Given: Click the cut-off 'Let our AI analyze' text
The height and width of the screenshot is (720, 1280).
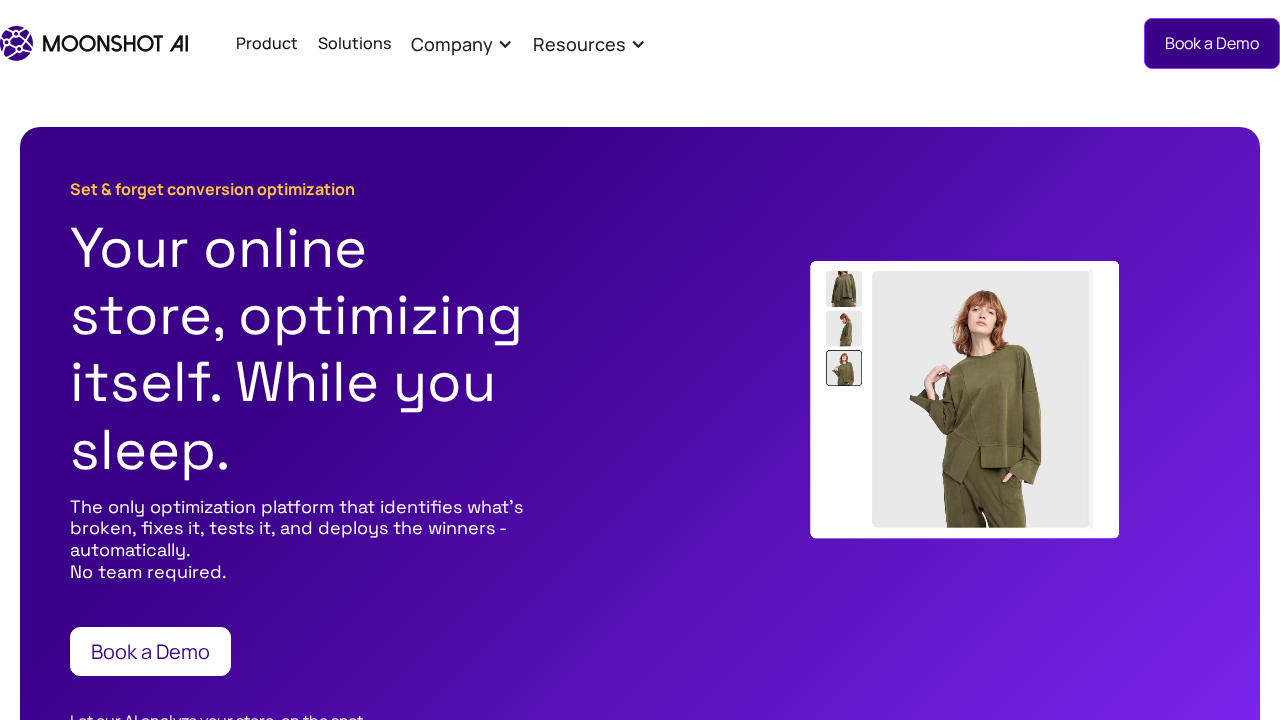Looking at the screenshot, I should 216,716.
